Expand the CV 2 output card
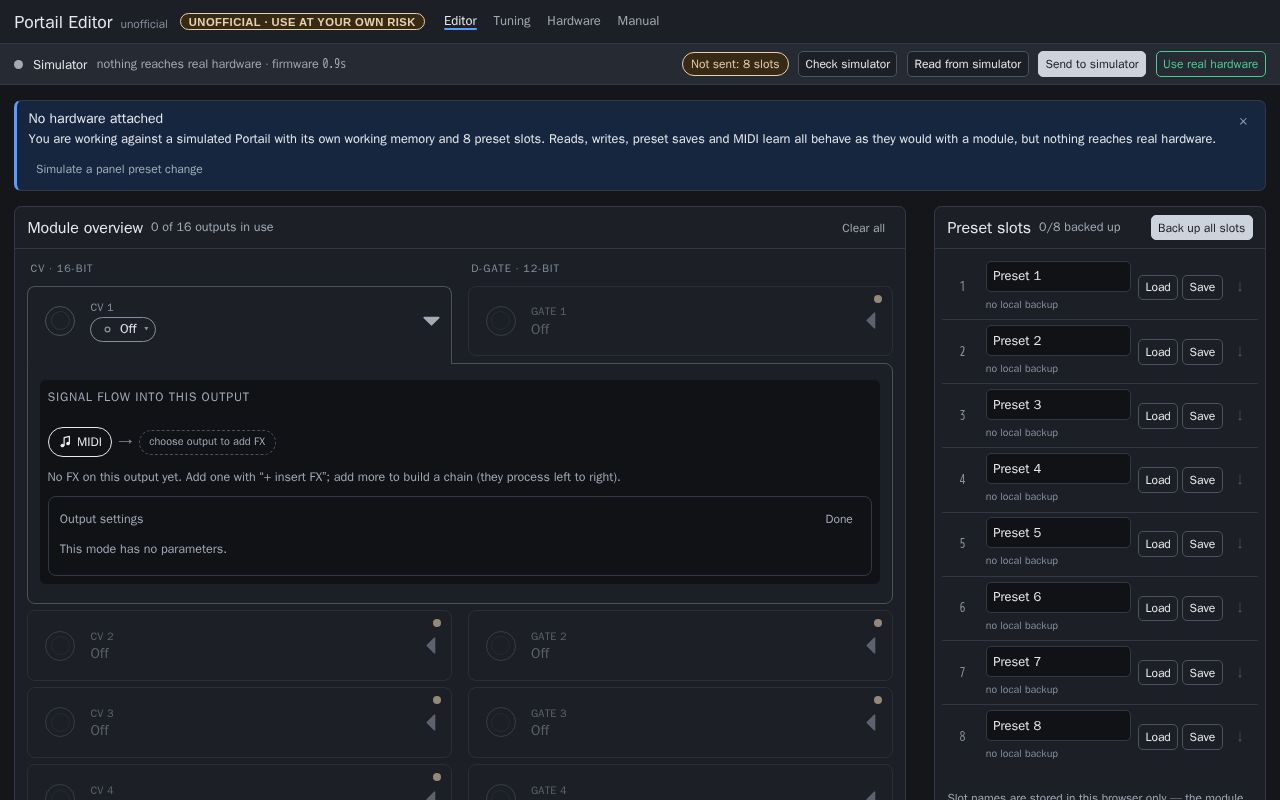The height and width of the screenshot is (800, 1280). [x=431, y=646]
